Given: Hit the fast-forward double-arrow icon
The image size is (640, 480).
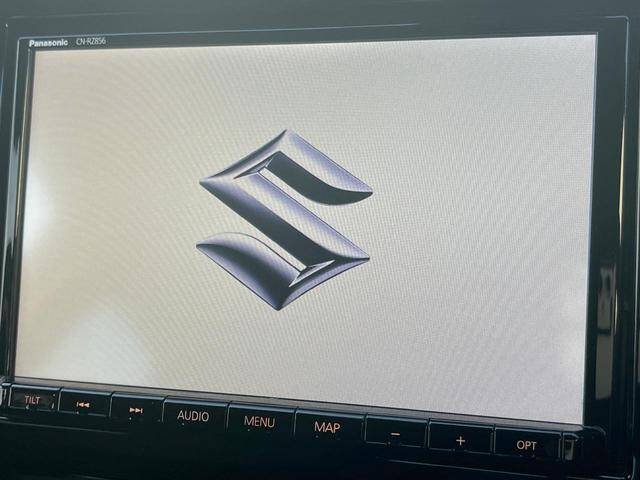Looking at the screenshot, I should tap(136, 409).
